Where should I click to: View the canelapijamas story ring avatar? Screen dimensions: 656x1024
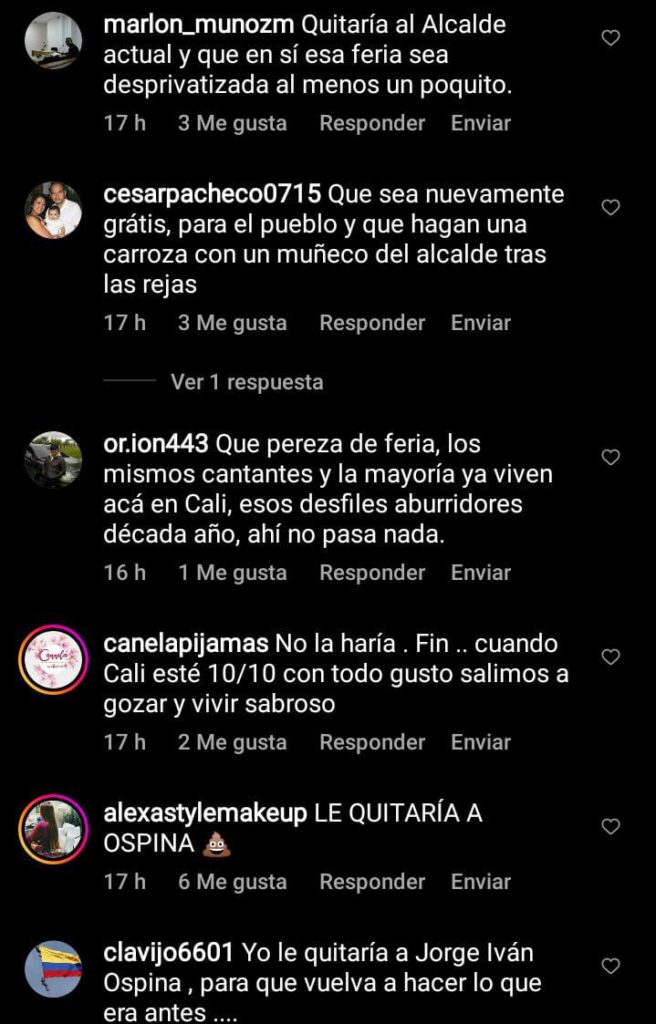click(x=54, y=660)
